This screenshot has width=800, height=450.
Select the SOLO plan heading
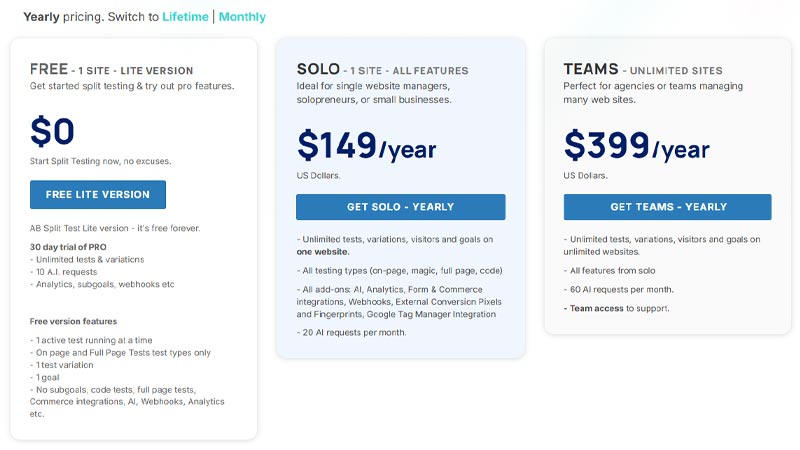click(x=318, y=70)
